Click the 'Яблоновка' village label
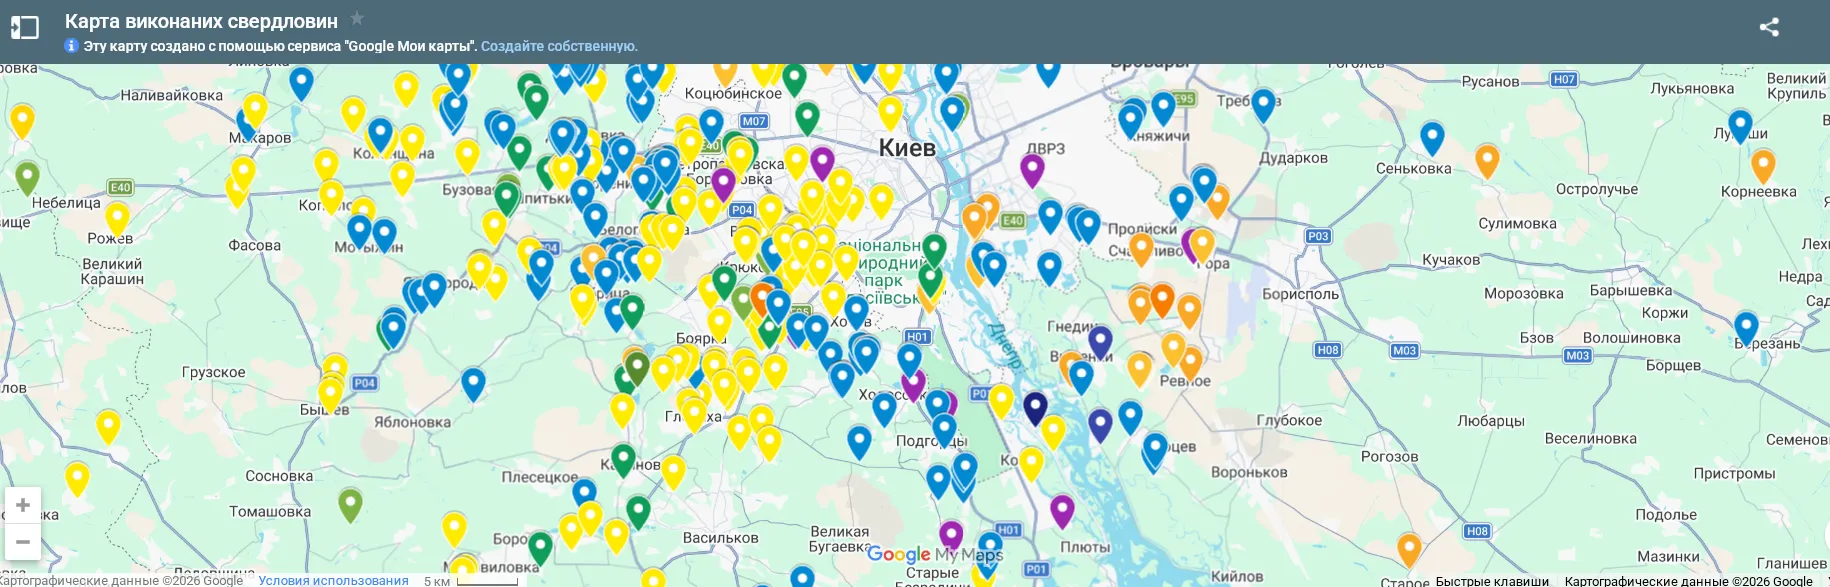 (412, 422)
